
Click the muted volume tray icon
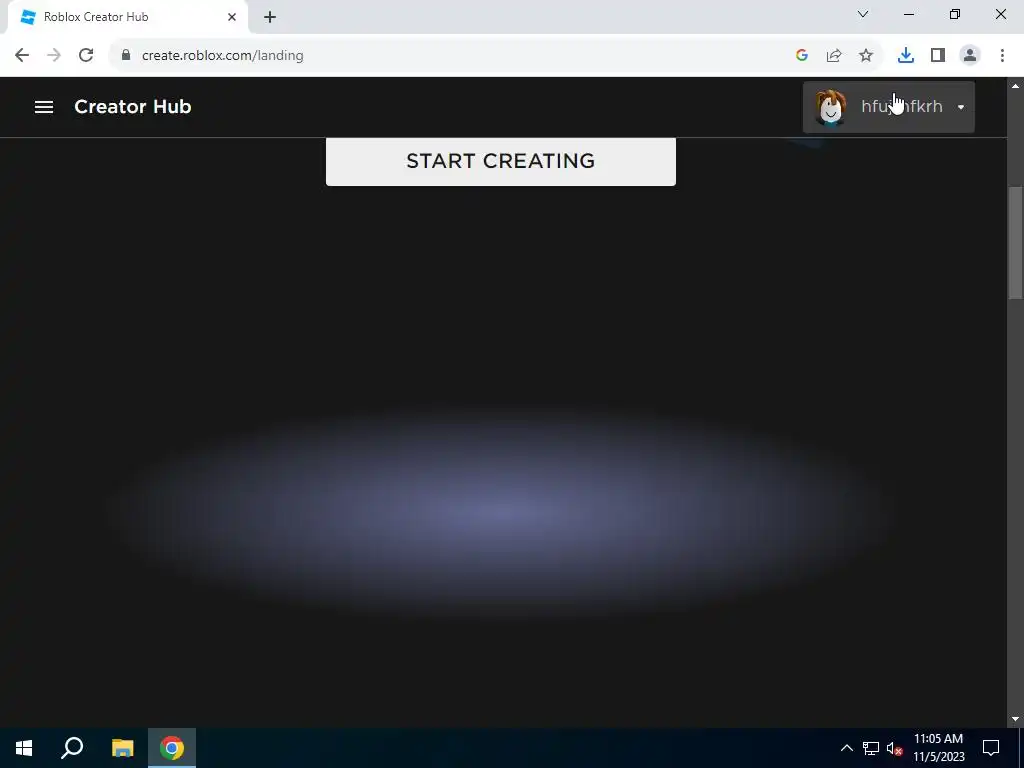pos(894,748)
